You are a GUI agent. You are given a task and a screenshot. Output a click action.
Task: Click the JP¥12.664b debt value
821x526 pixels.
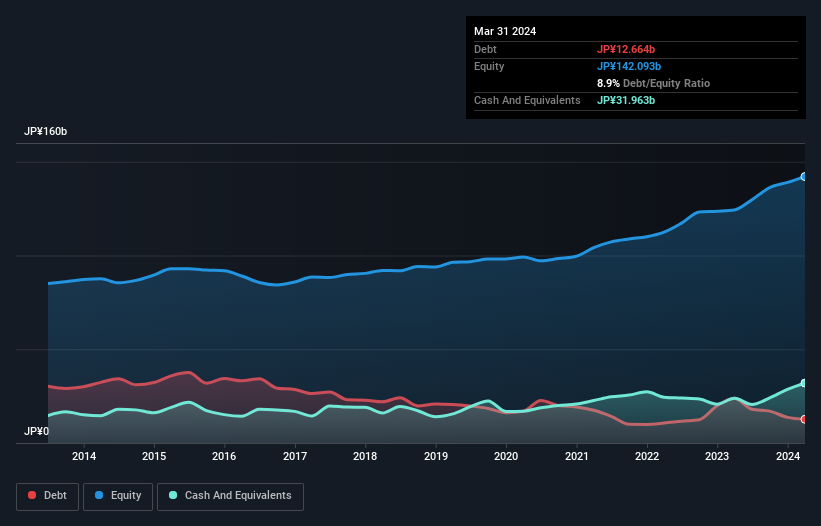coord(626,49)
